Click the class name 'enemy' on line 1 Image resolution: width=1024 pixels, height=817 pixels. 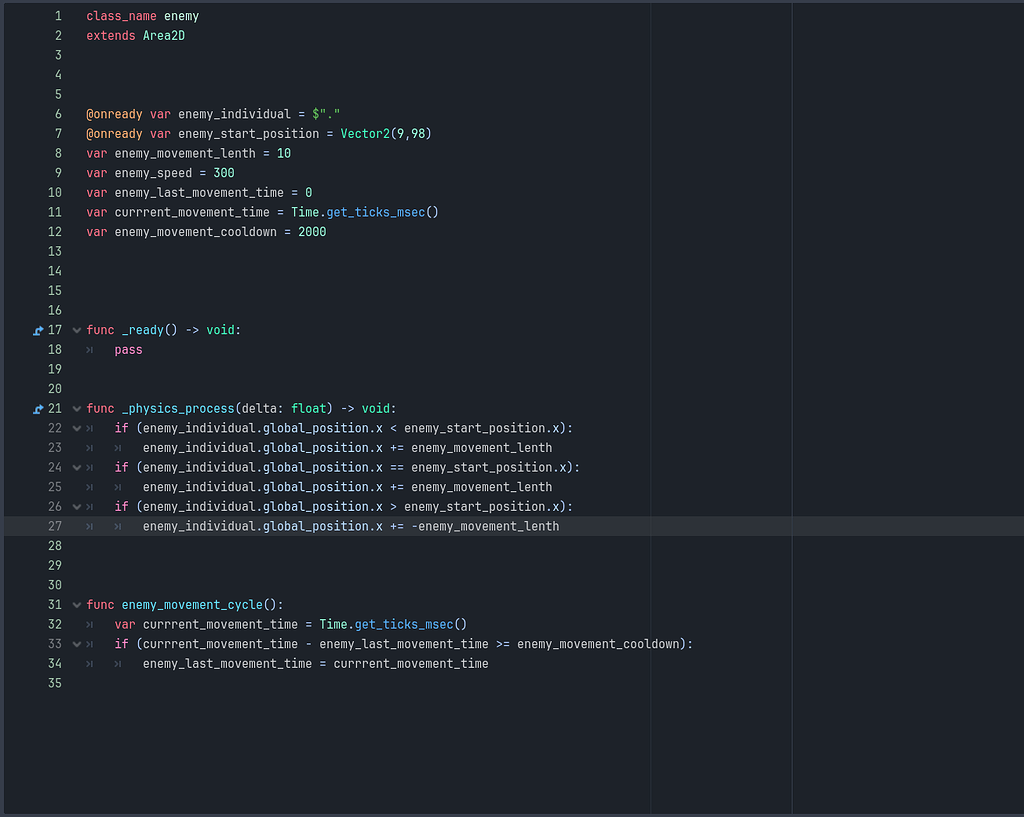click(x=182, y=16)
